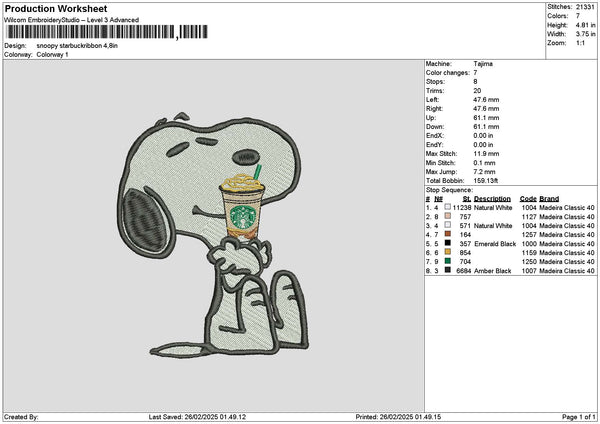
Task: Click 'Amber Black' in the stop sequence
Action: [492, 271]
